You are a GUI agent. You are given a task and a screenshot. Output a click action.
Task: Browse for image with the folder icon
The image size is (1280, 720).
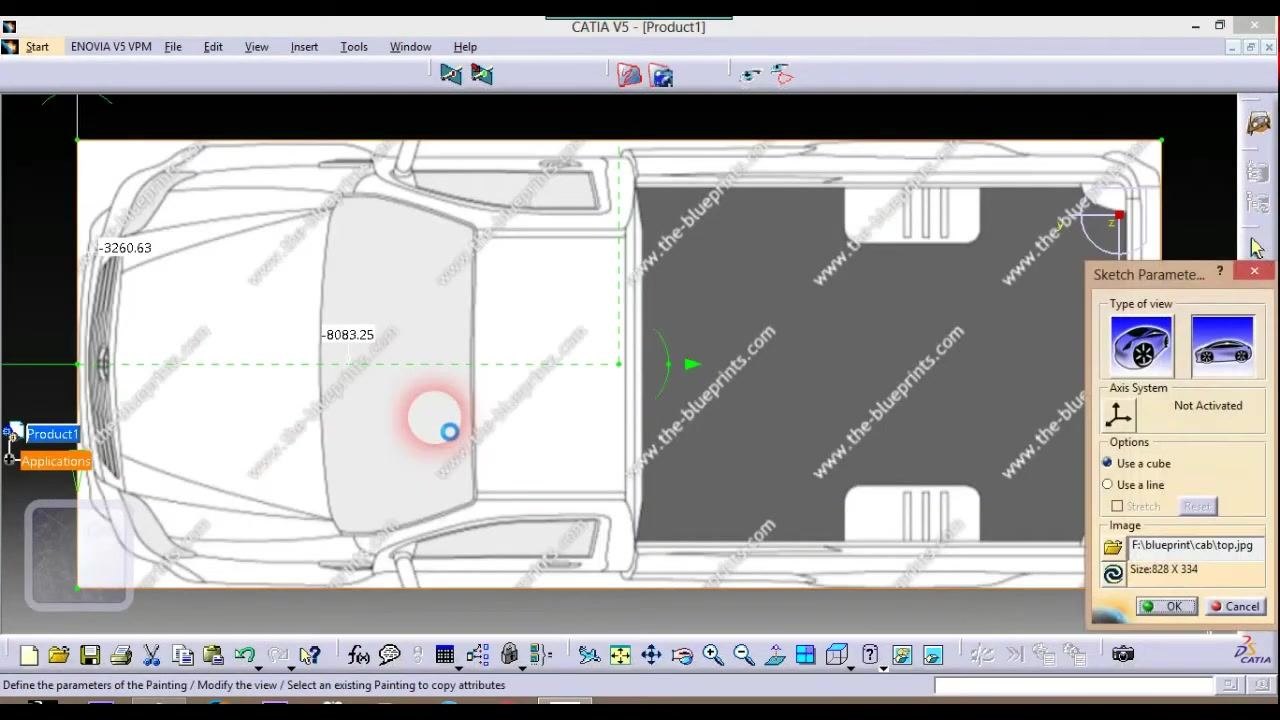tap(1113, 548)
